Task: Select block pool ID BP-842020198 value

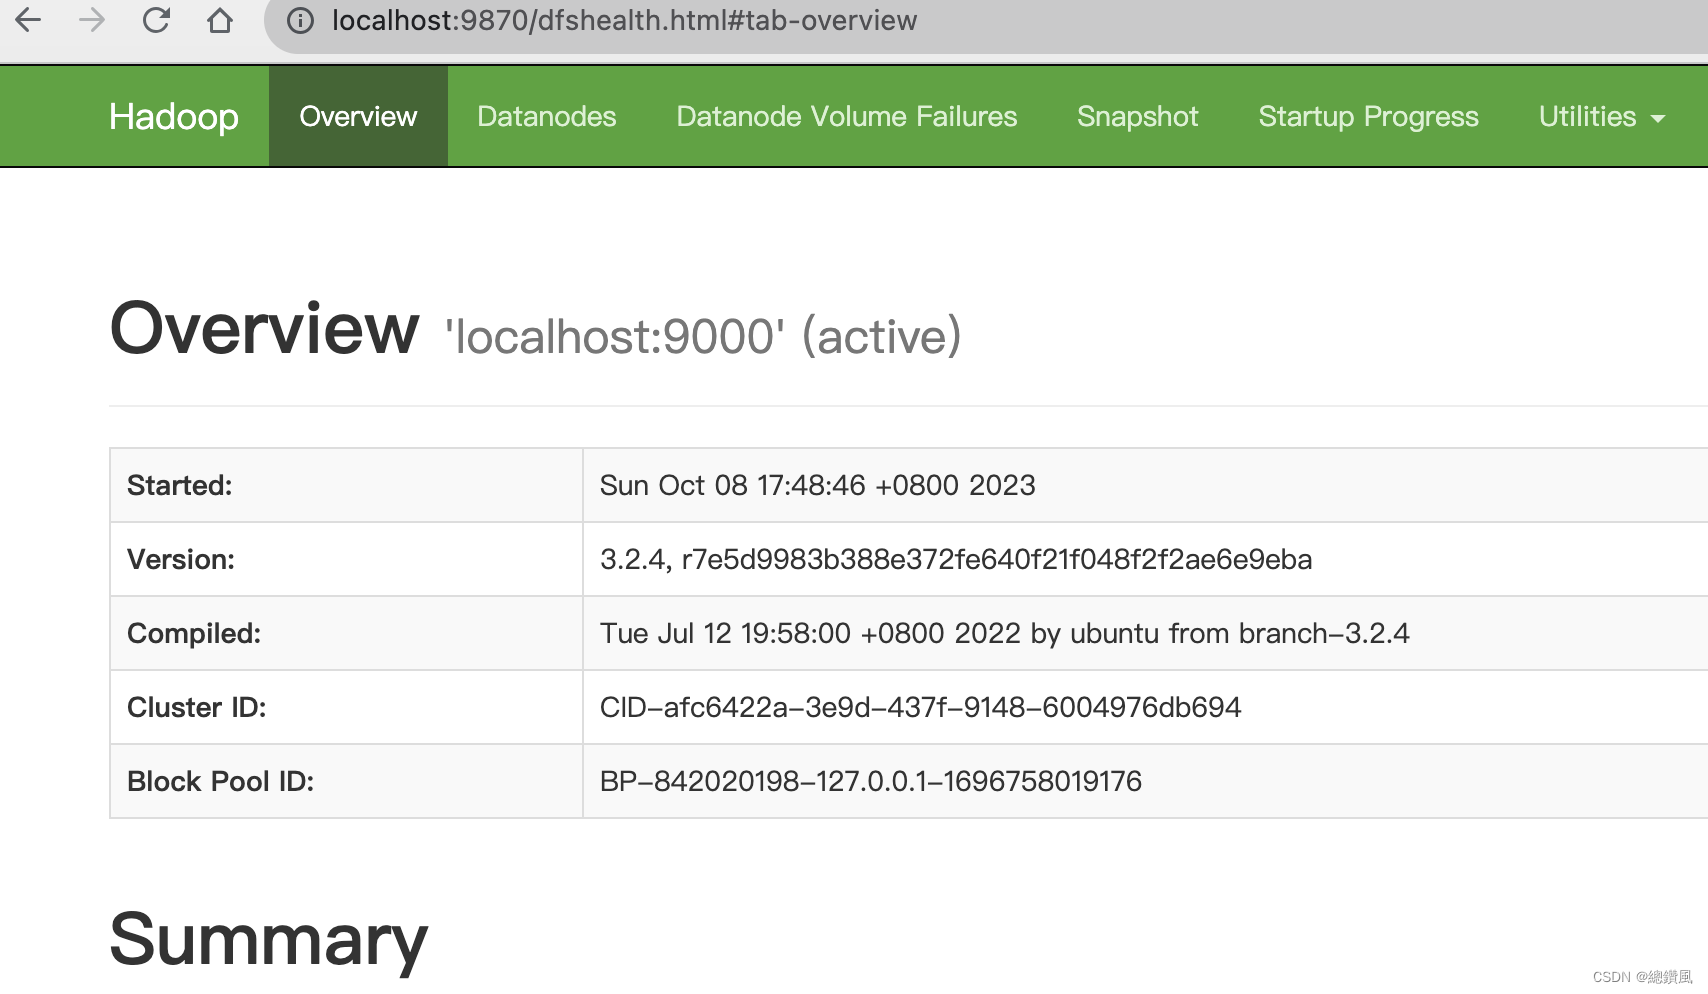Action: (x=871, y=781)
